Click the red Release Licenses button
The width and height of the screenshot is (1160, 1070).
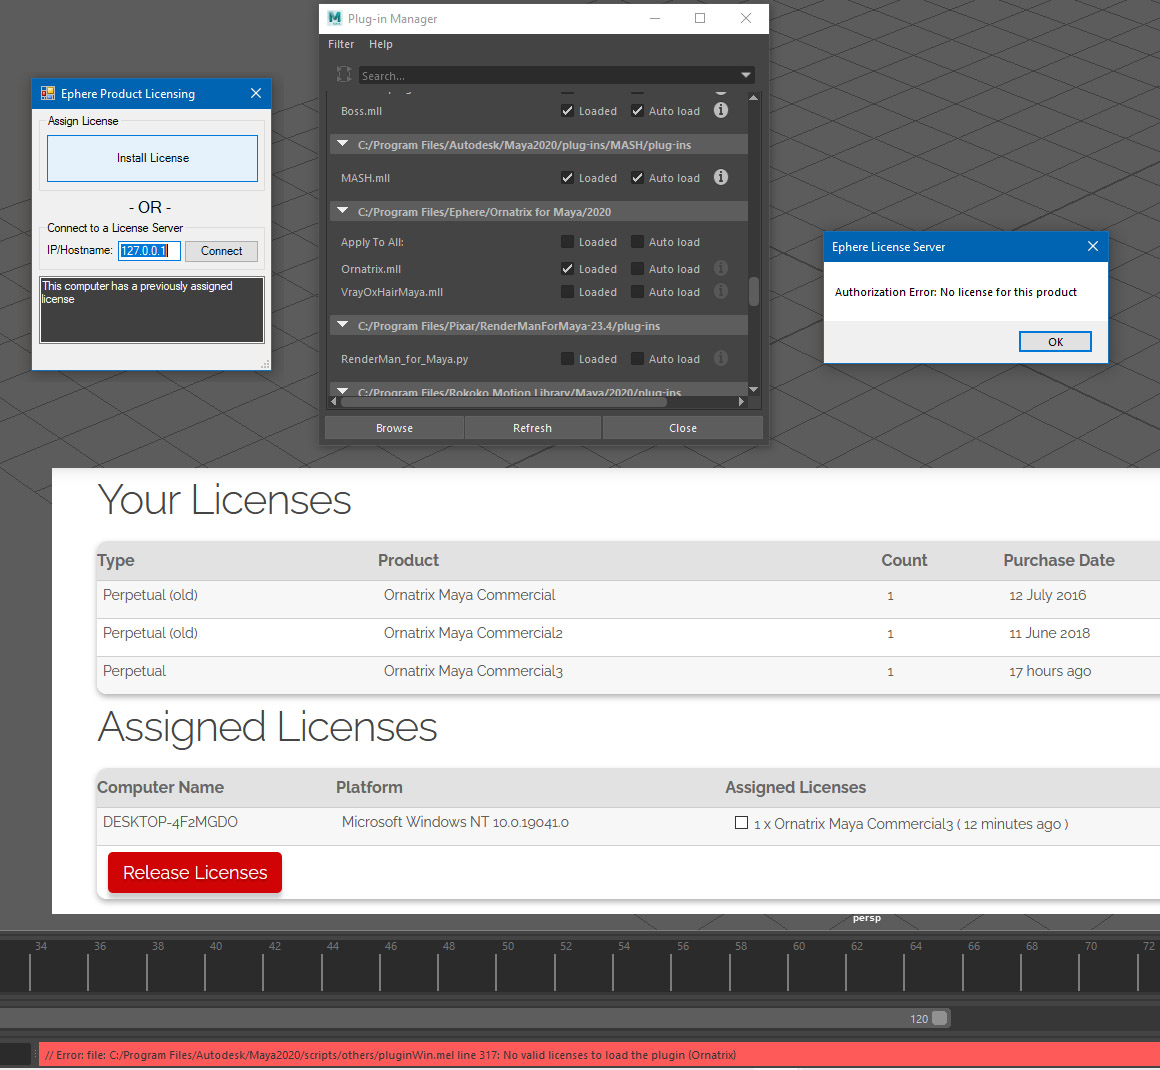[195, 872]
